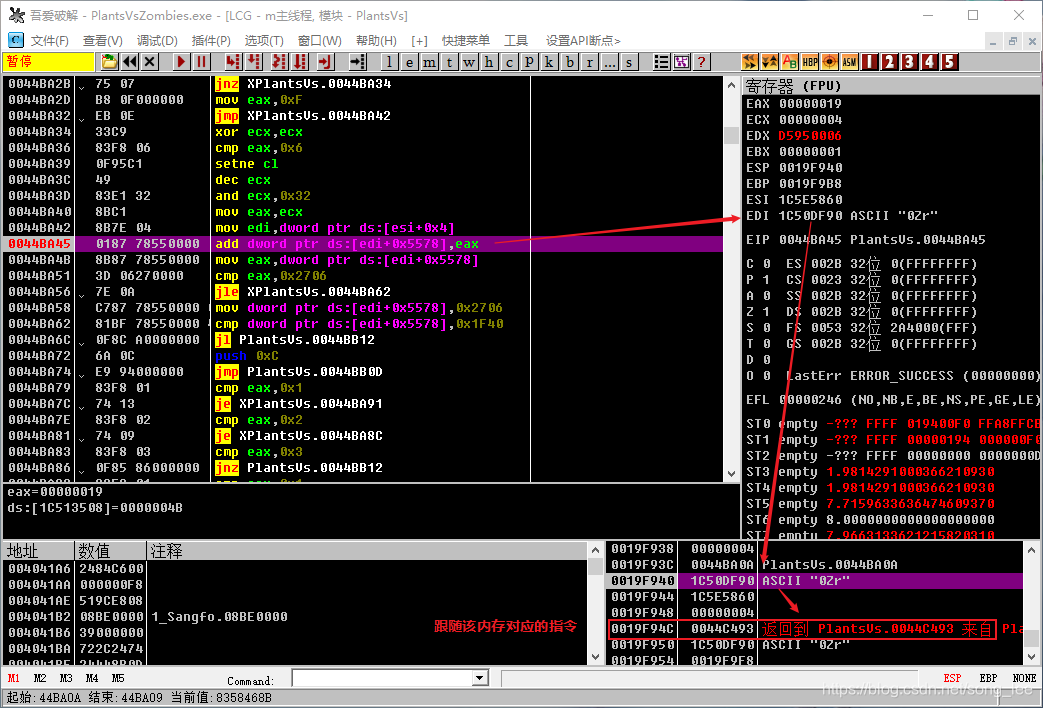Screen dimensions: 1043x708
Task: Go to address in disassembler
Action: pyautogui.click(x=358, y=62)
